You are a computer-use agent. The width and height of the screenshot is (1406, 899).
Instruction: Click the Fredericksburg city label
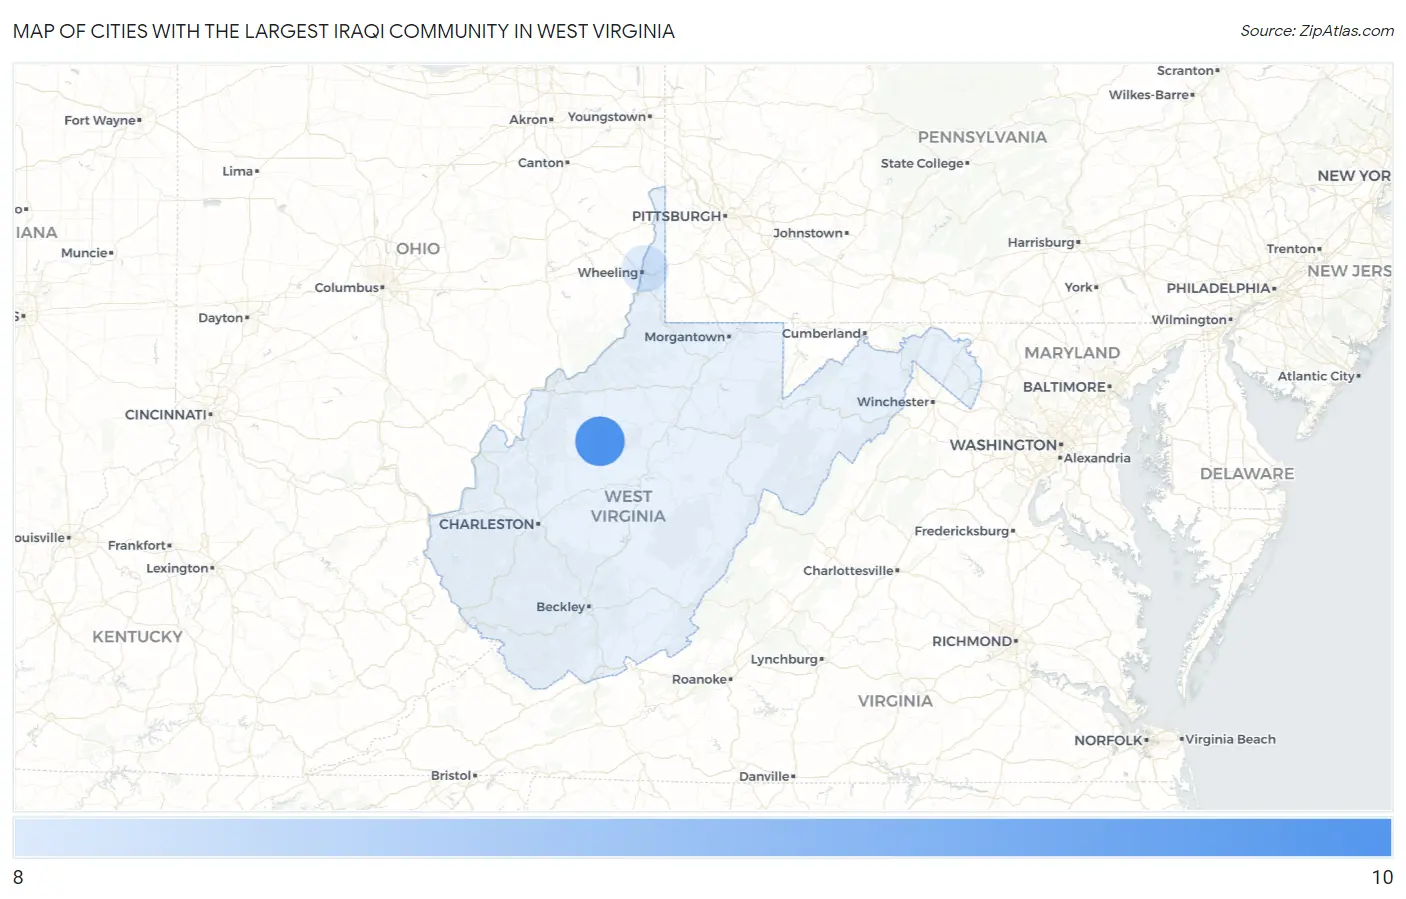[x=962, y=532]
